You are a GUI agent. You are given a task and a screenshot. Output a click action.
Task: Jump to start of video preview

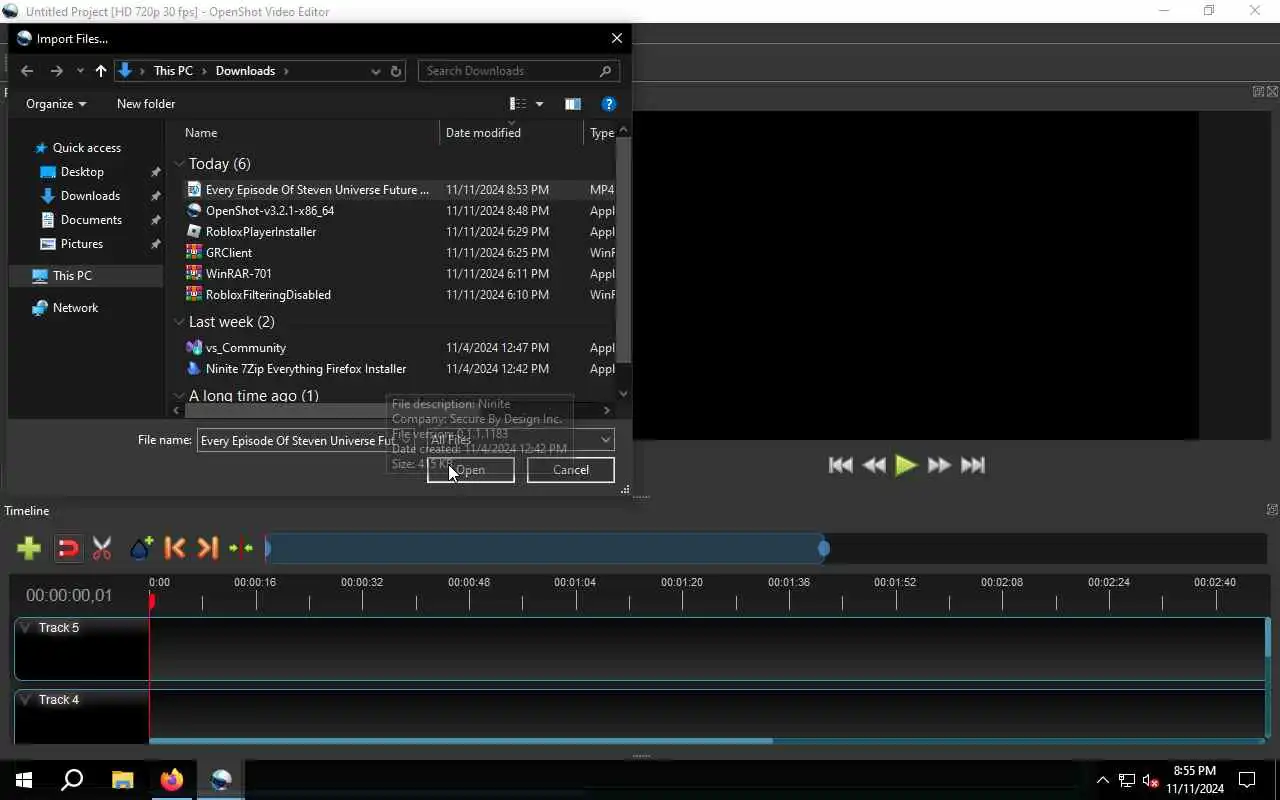click(841, 465)
